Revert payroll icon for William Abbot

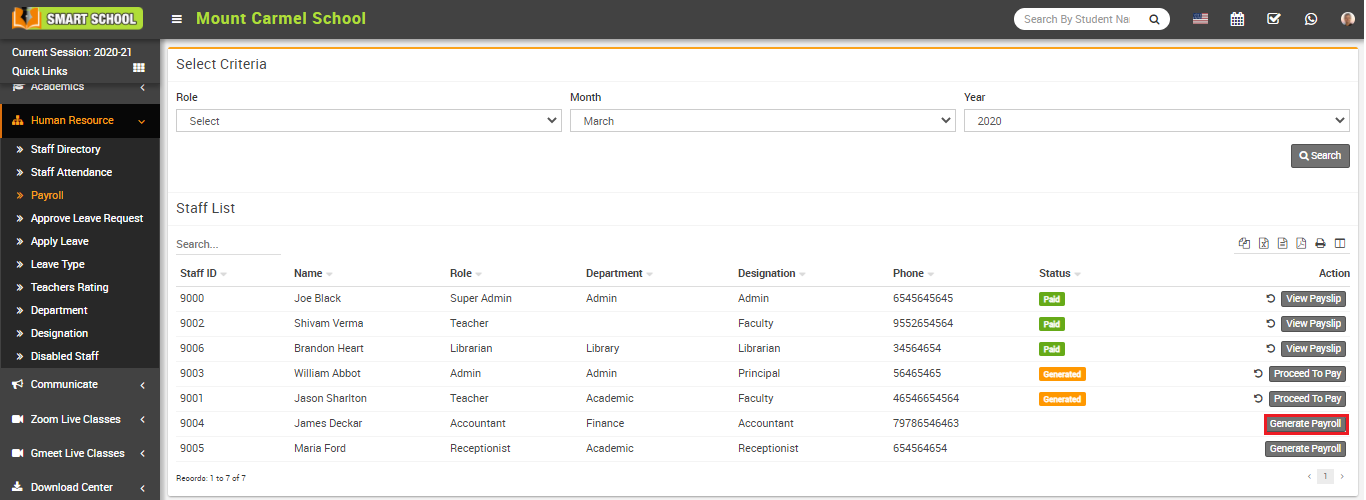(x=1258, y=373)
